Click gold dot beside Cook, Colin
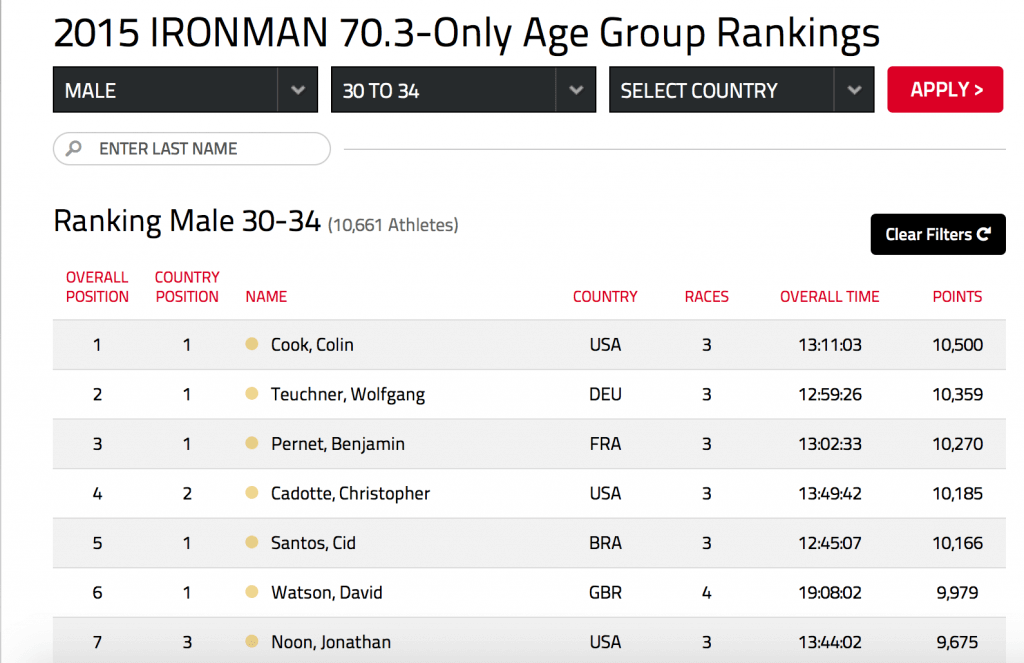 pos(252,345)
